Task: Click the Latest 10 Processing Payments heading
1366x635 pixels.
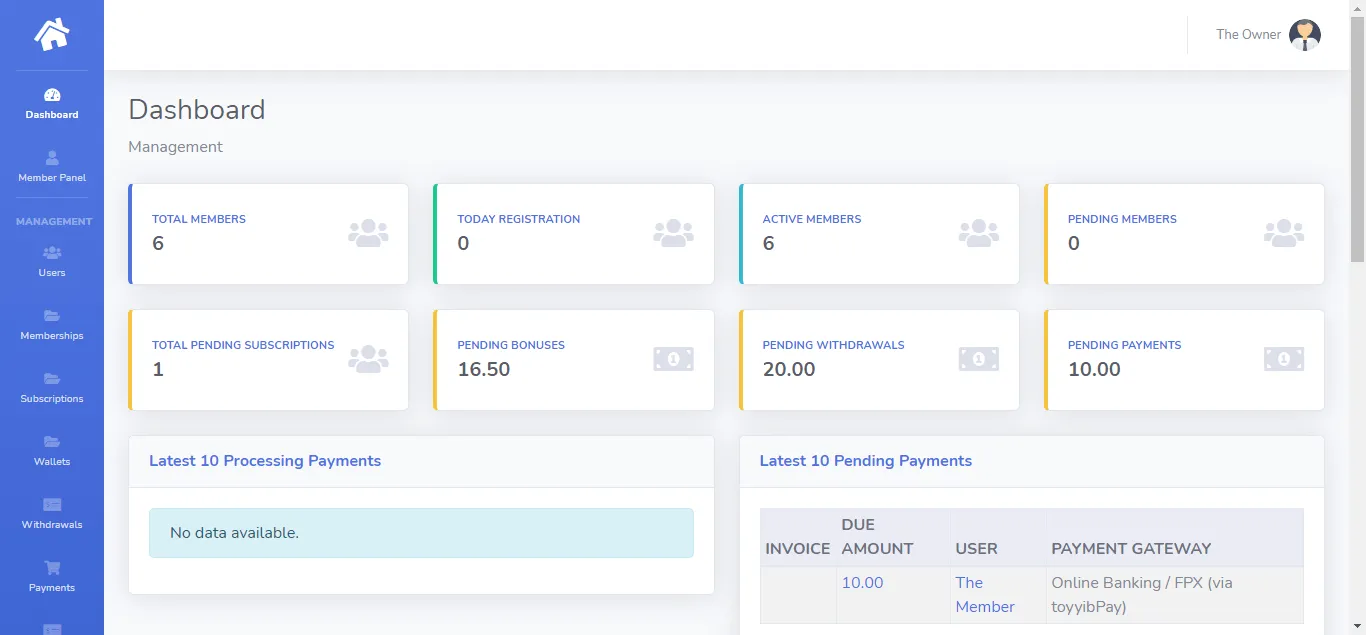Action: pos(265,460)
